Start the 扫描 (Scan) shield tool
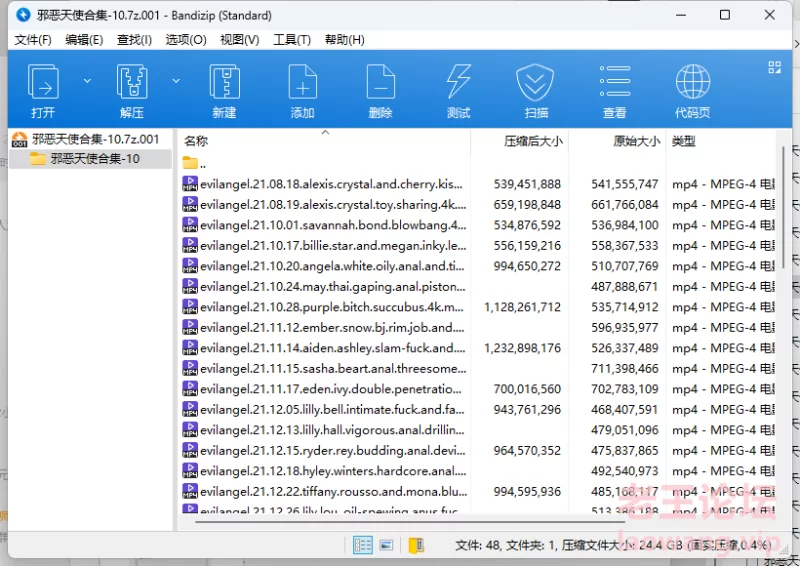This screenshot has width=800, height=566. 536,91
